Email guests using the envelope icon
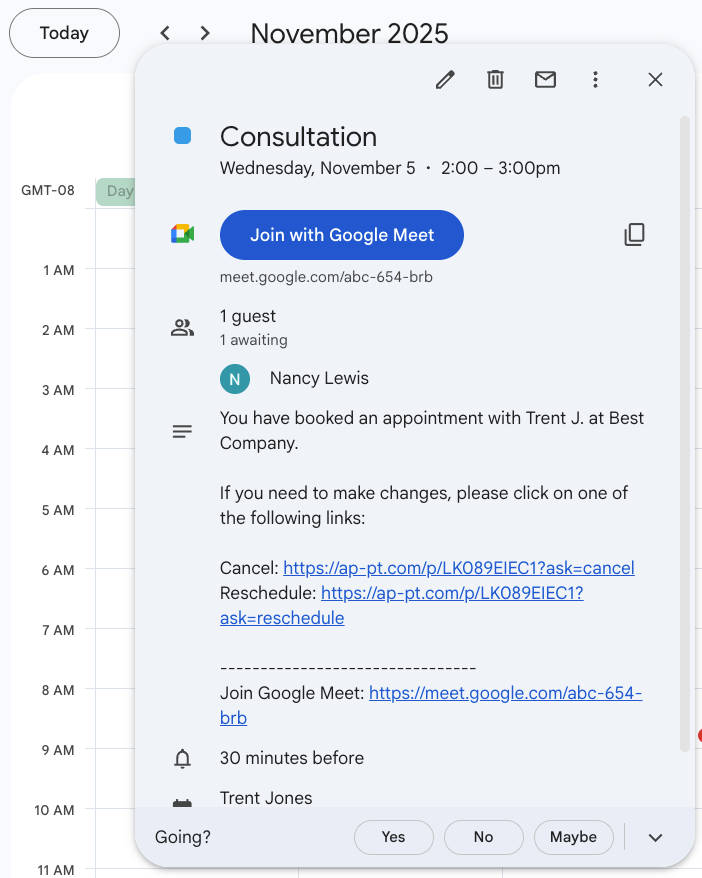Image resolution: width=702 pixels, height=878 pixels. (x=545, y=79)
